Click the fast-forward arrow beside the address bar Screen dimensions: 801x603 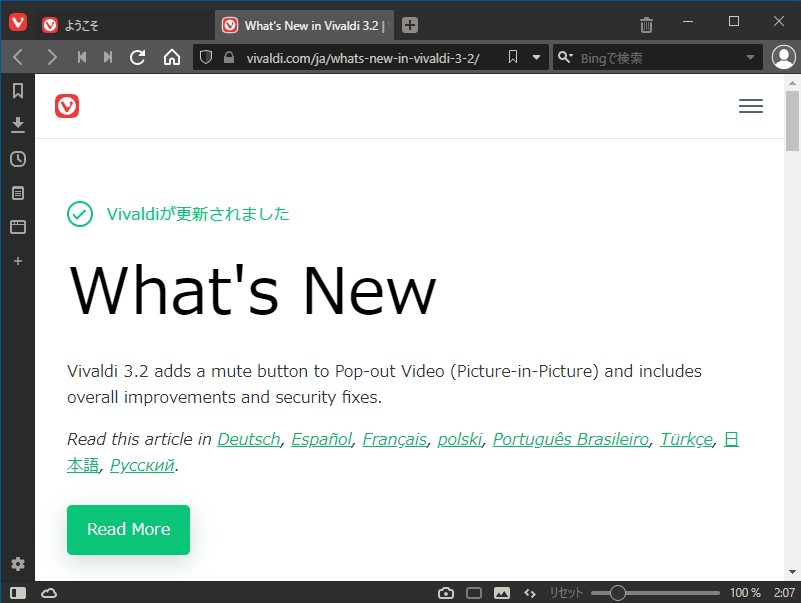click(x=110, y=57)
